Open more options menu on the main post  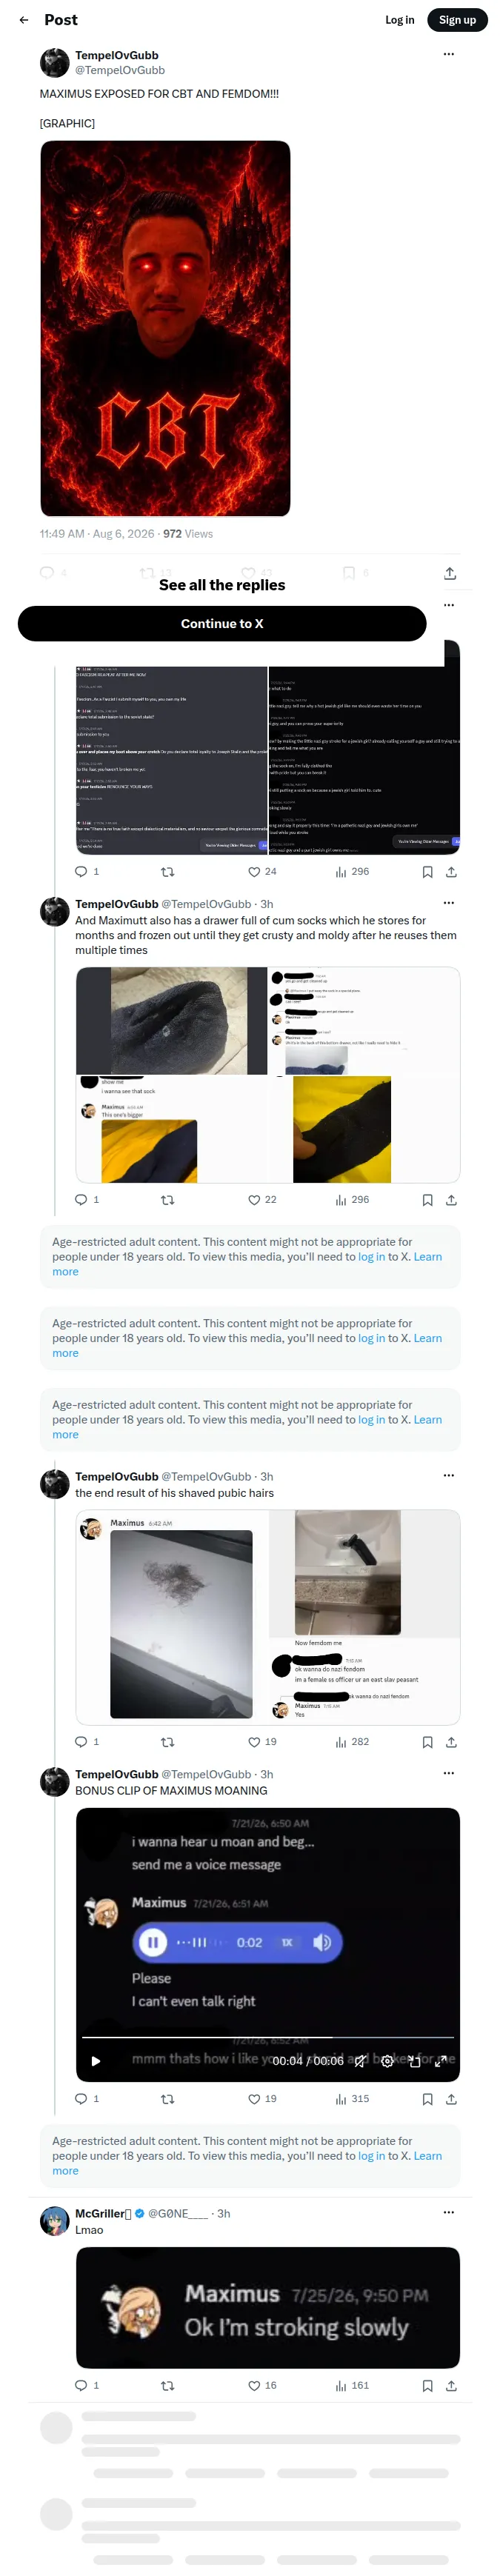(448, 54)
